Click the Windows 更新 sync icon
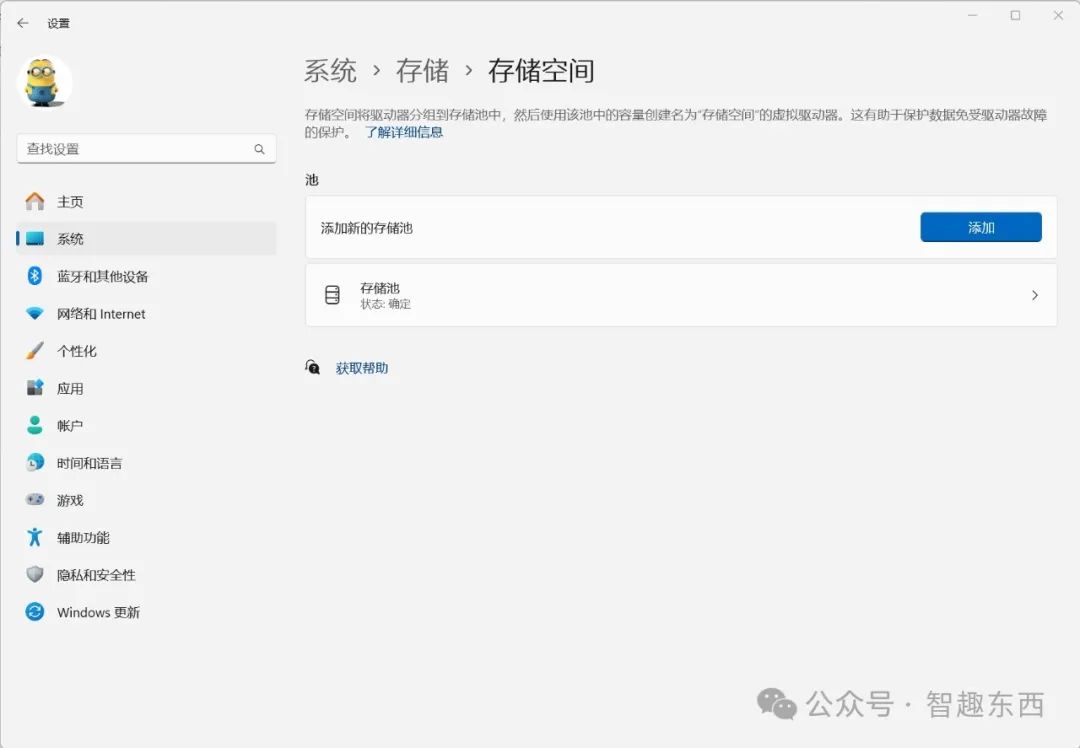This screenshot has width=1080, height=748. [x=35, y=612]
